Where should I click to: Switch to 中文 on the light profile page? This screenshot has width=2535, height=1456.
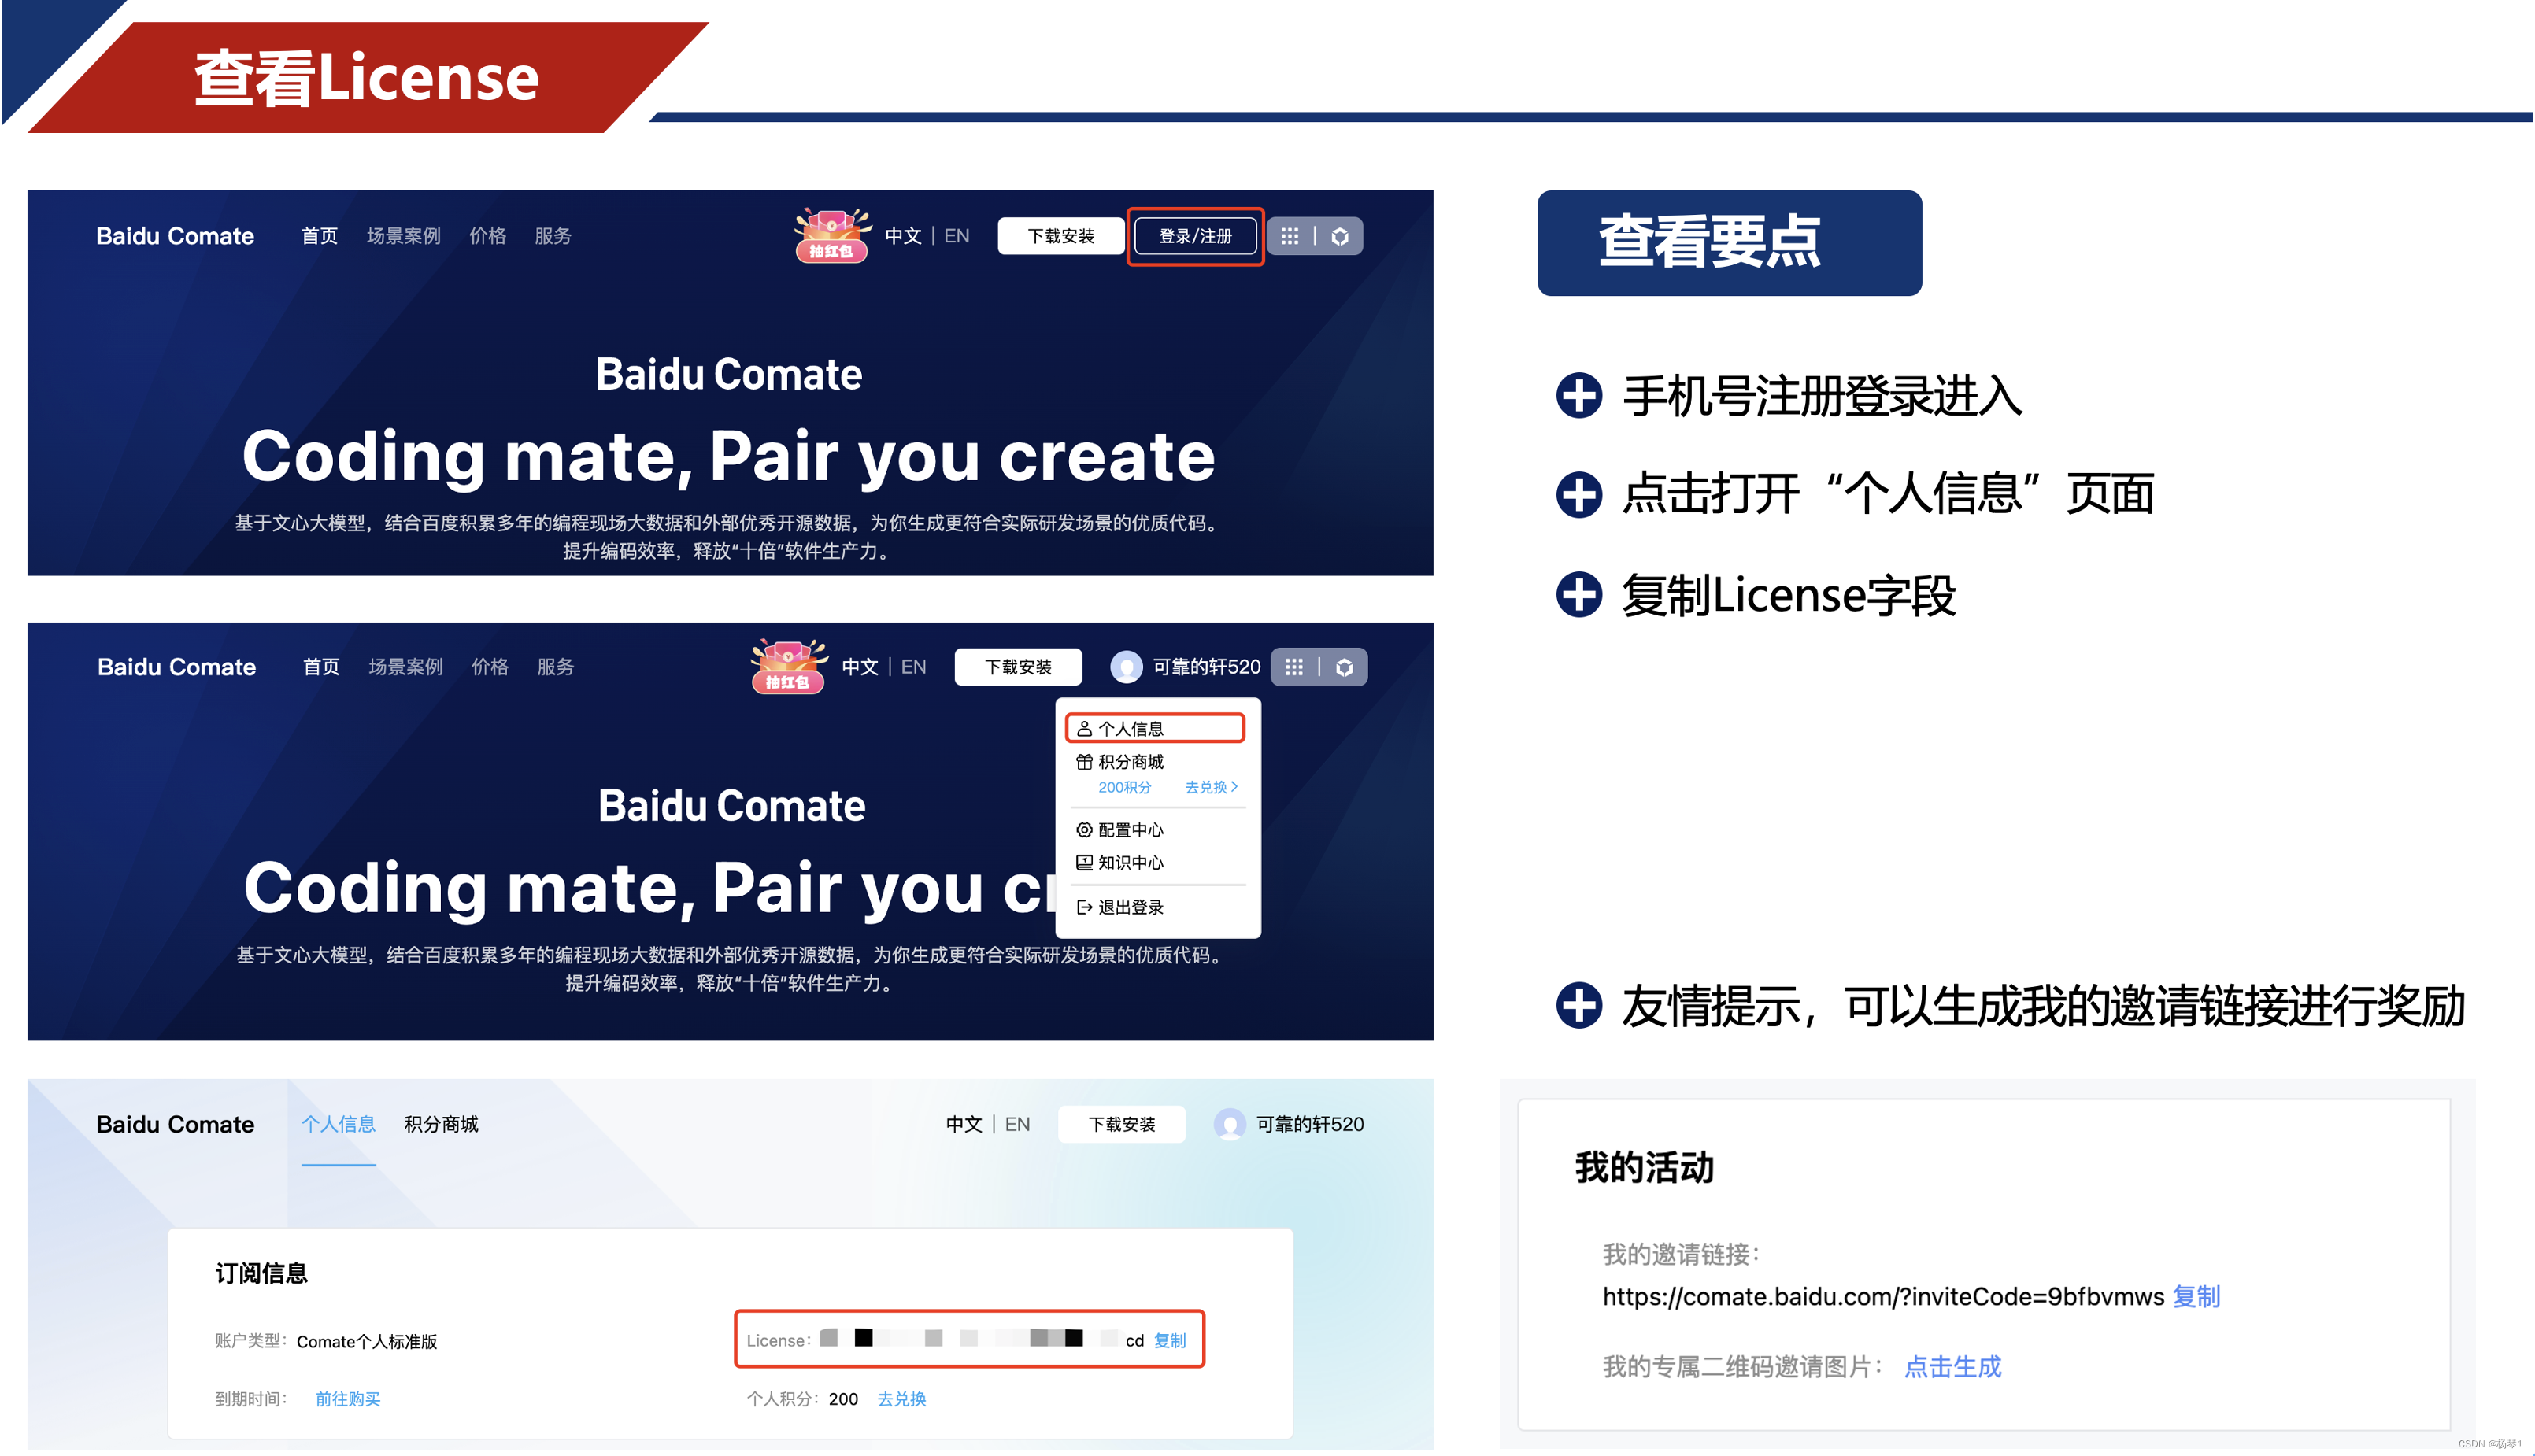pos(964,1124)
